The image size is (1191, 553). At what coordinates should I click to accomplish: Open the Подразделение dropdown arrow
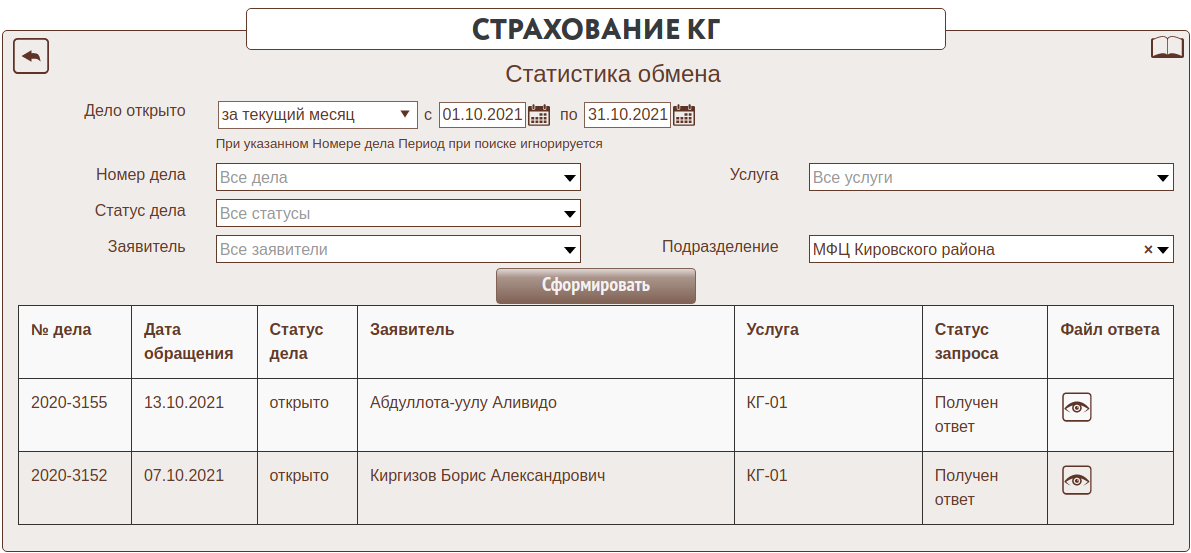tap(1163, 250)
